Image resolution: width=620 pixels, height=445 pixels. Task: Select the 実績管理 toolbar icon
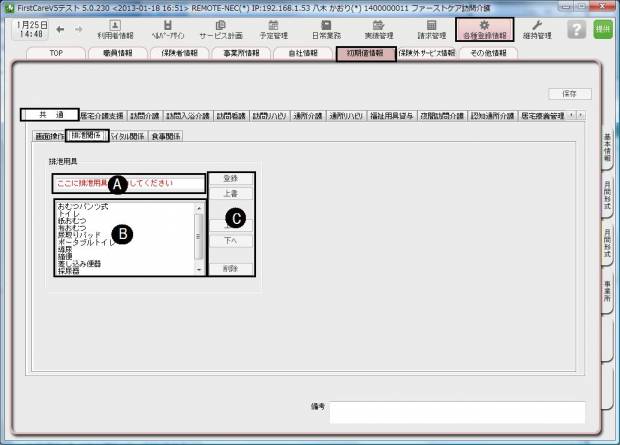(x=378, y=29)
